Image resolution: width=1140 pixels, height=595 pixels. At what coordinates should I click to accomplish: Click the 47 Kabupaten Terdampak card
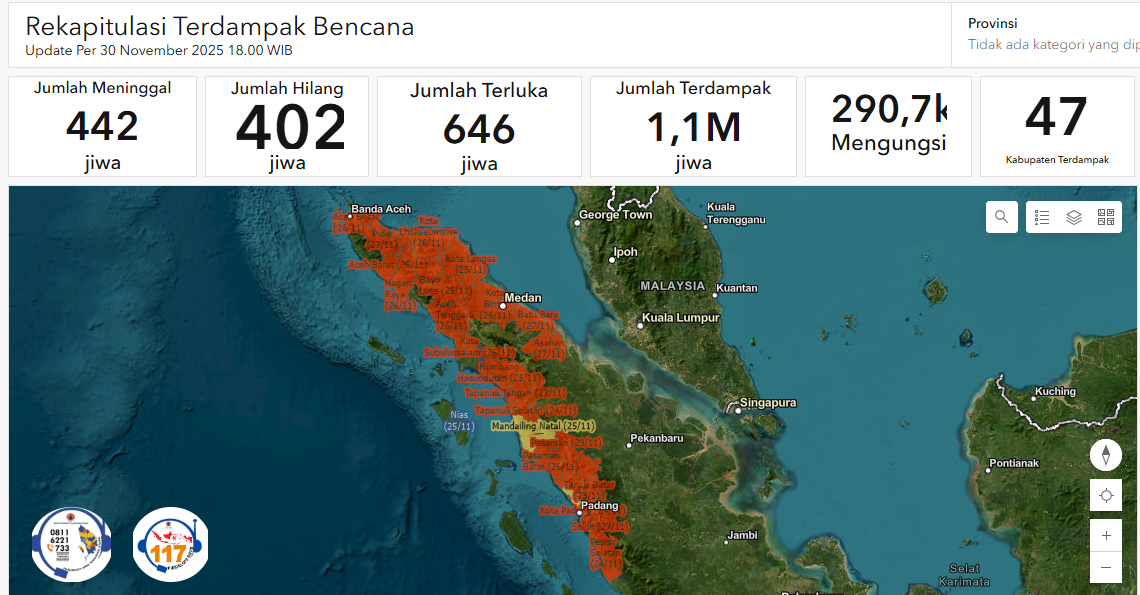(x=1057, y=126)
